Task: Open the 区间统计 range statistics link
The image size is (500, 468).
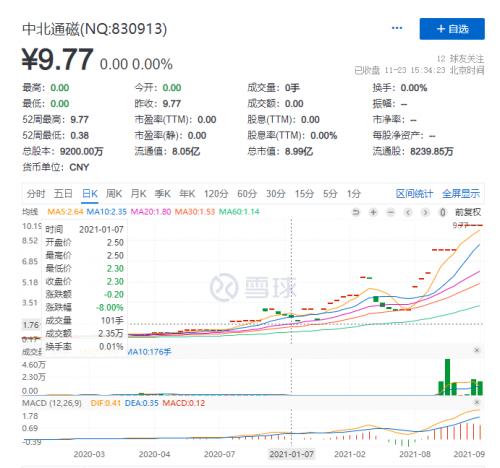Action: click(x=414, y=194)
